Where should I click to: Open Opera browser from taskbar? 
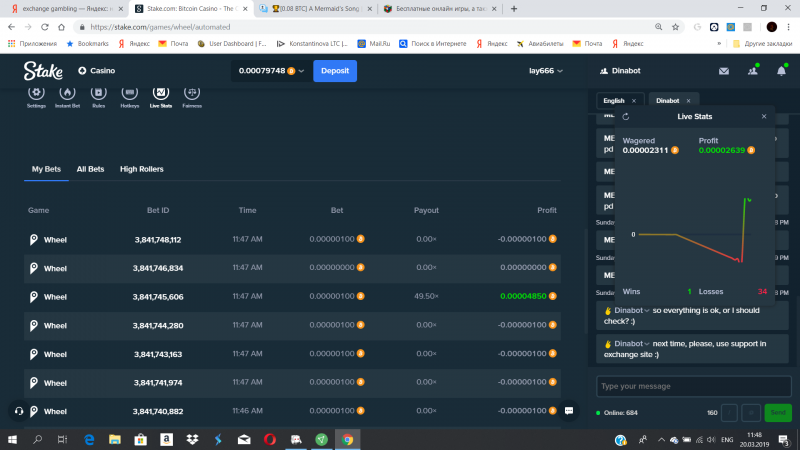[x=270, y=440]
